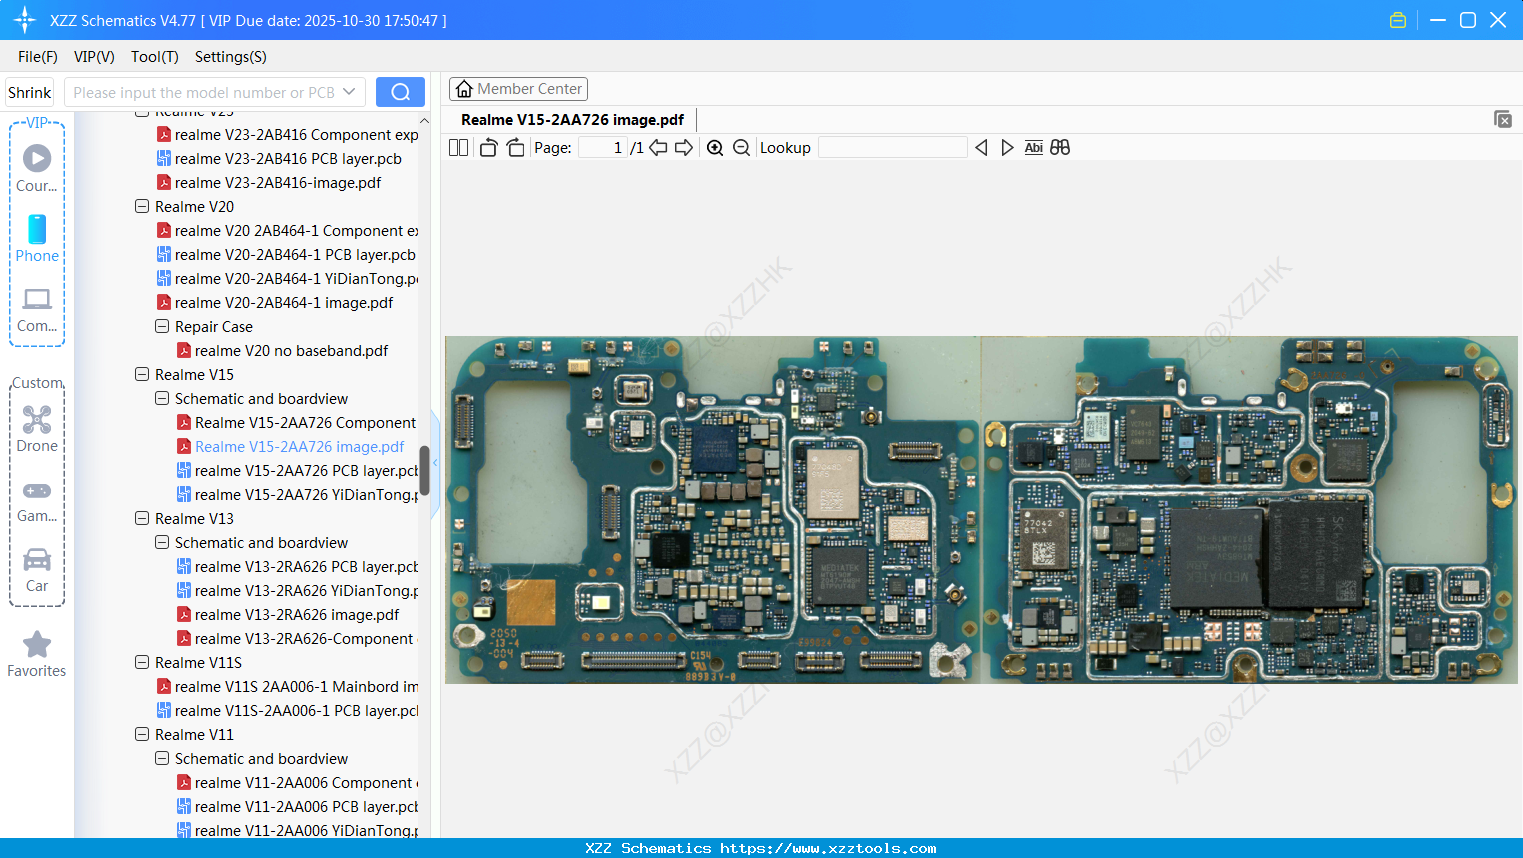Click the file tree scroll-up arrow
Image resolution: width=1523 pixels, height=858 pixels.
[x=424, y=120]
